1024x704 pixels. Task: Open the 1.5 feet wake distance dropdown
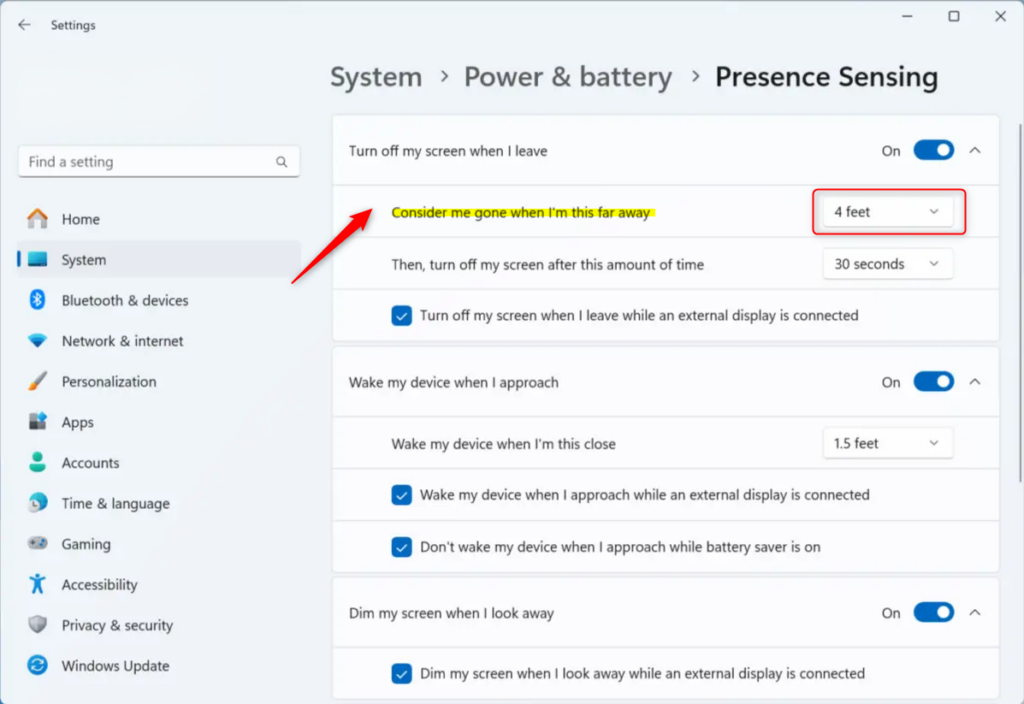888,443
